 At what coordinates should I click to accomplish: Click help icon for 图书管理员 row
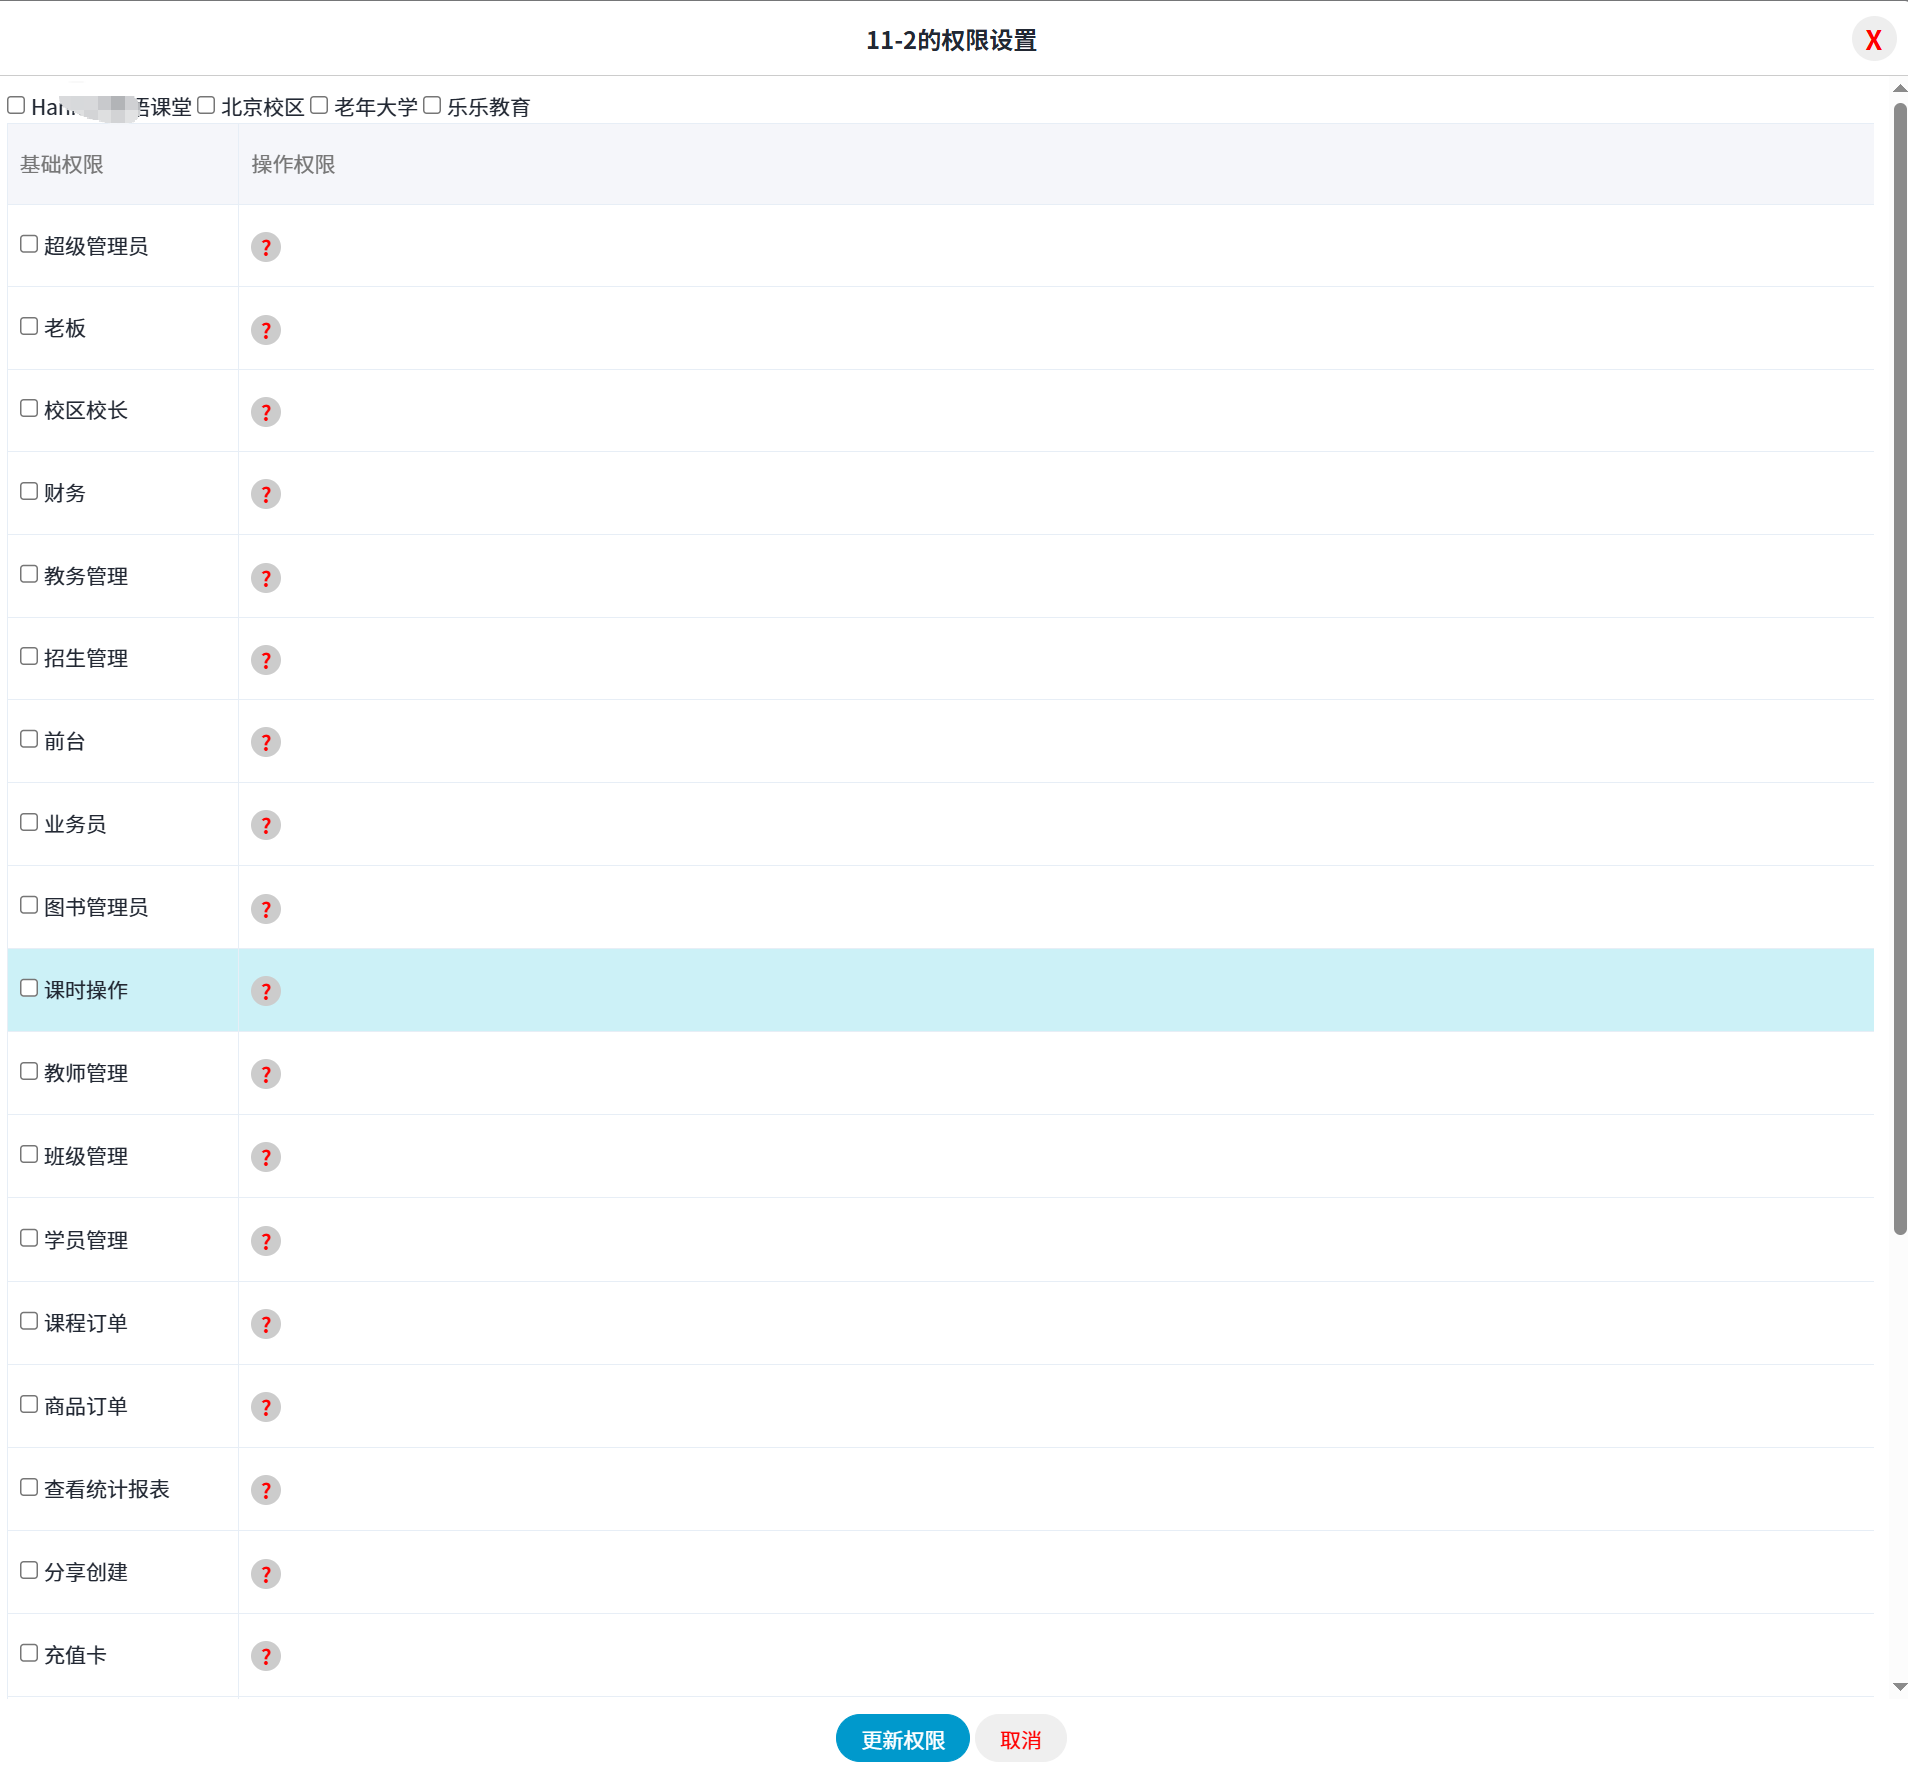tap(265, 909)
